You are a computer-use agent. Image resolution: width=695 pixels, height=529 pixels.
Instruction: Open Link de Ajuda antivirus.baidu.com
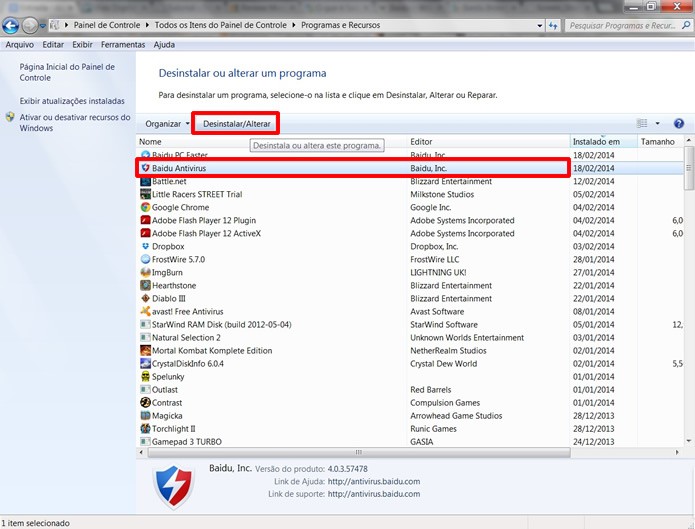pos(374,481)
